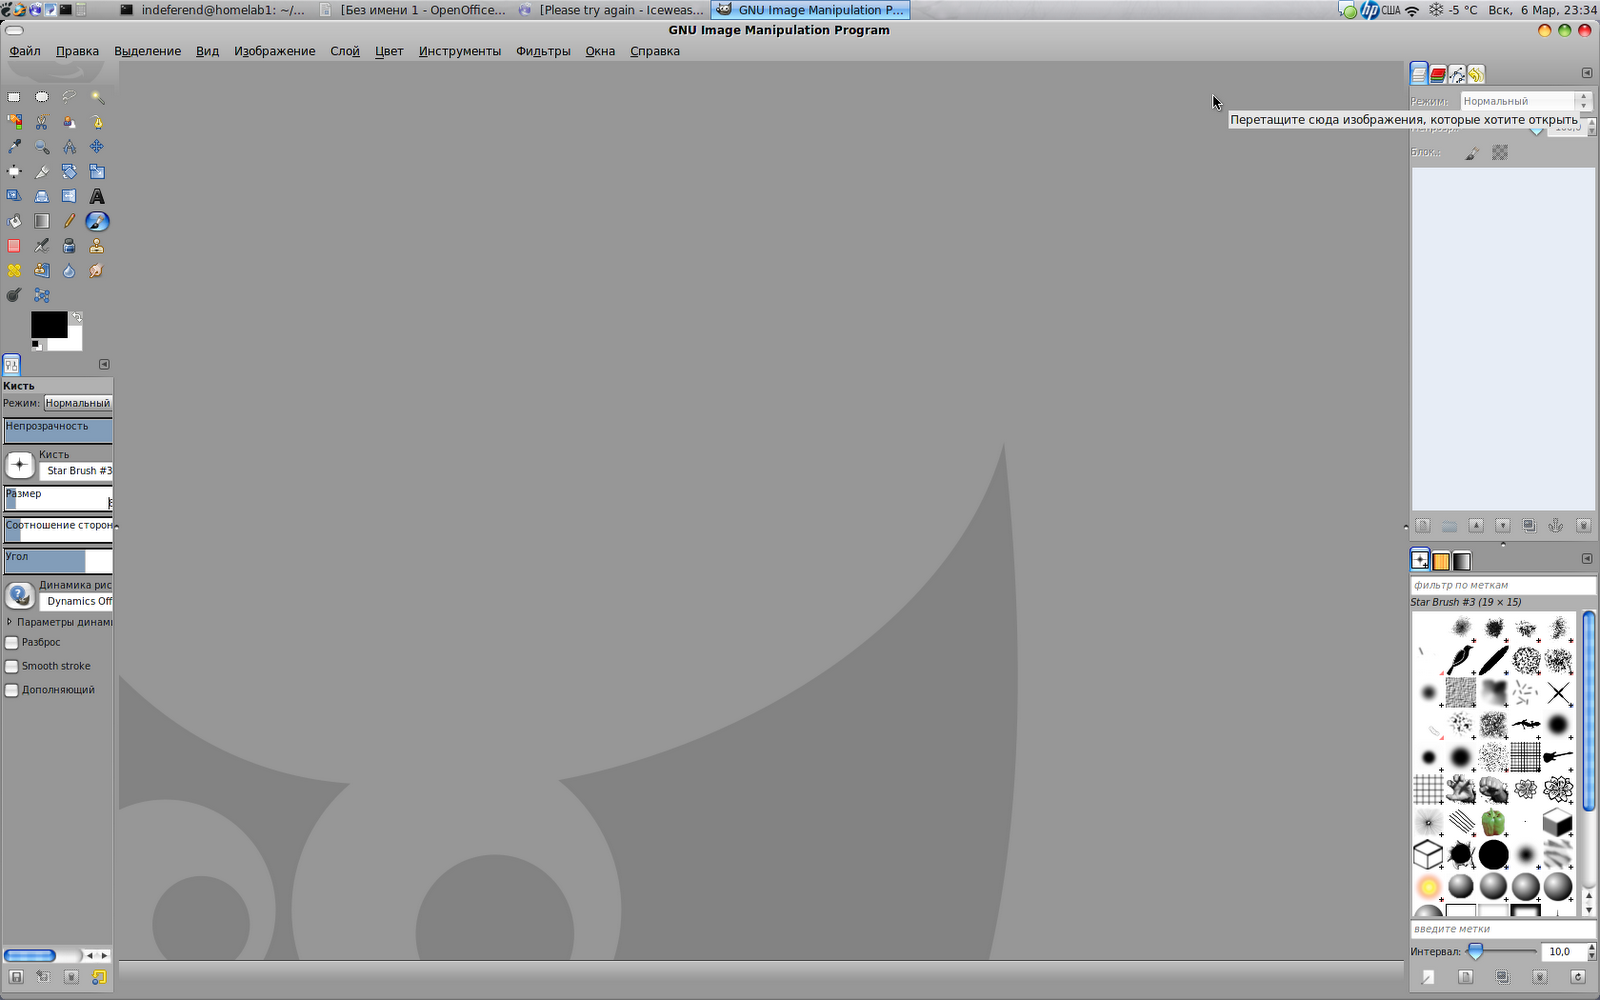Image resolution: width=1600 pixels, height=1000 pixels.
Task: Select the Foreground Select tool
Action: (69, 122)
